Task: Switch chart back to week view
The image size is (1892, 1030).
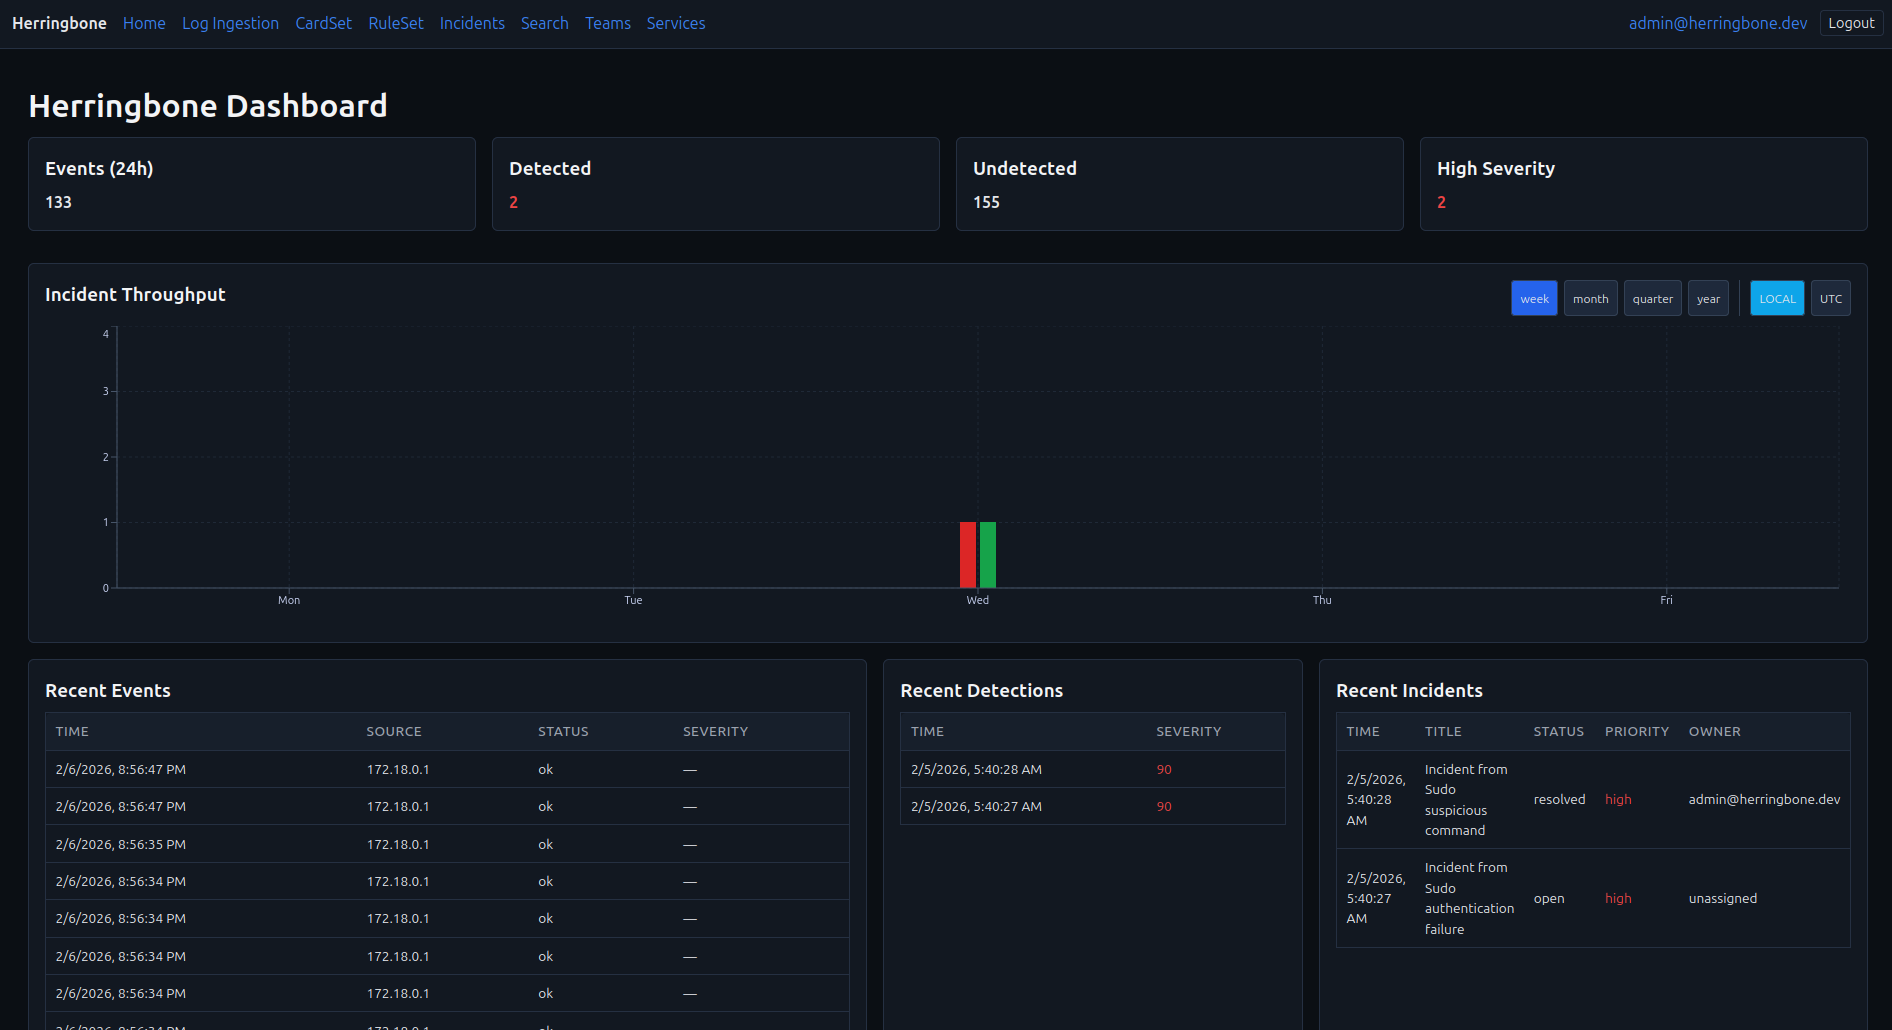Action: click(x=1534, y=298)
